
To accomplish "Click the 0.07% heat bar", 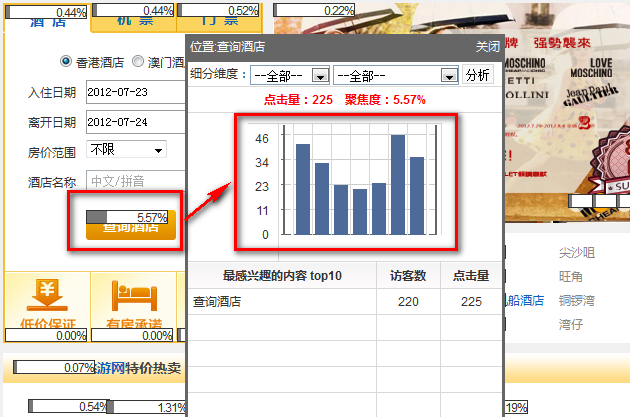I will click(x=54, y=367).
